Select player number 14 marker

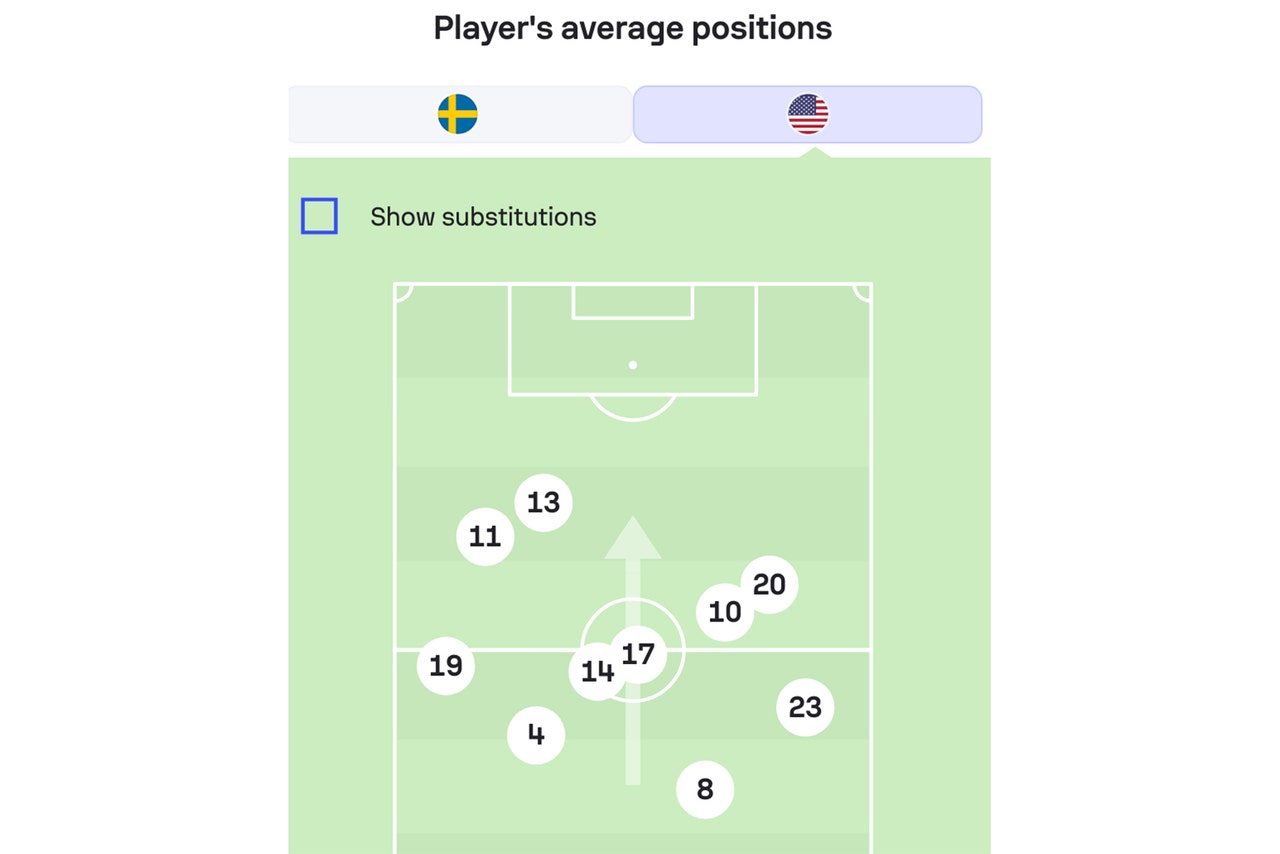(x=597, y=672)
